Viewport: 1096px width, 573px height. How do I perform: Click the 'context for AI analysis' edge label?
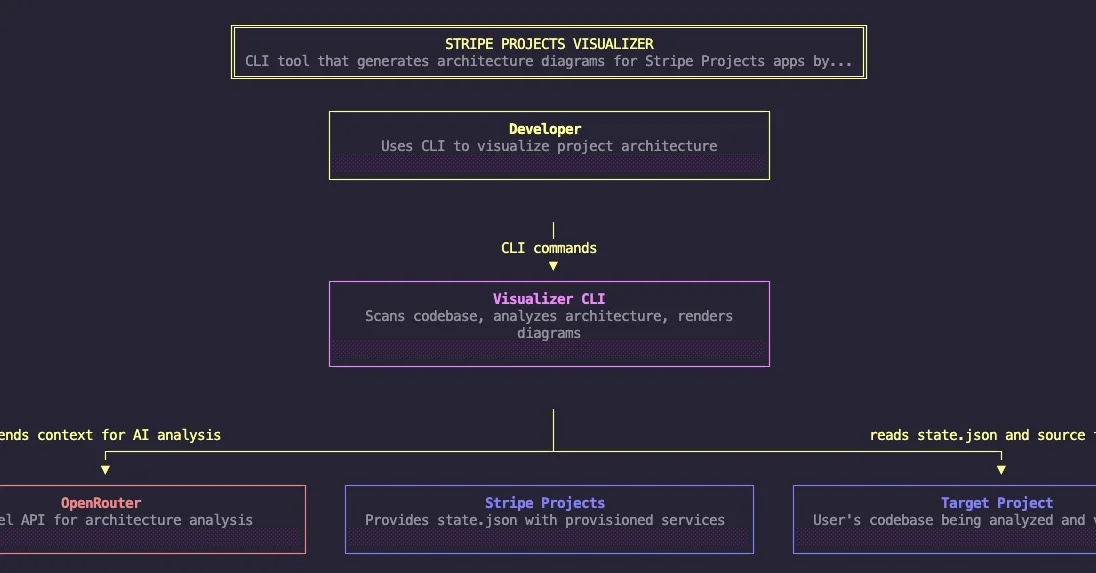(110, 435)
